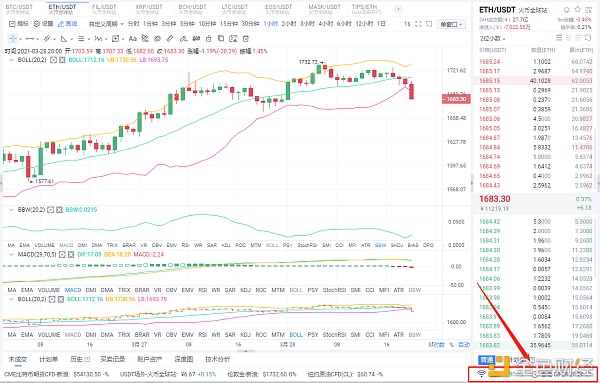The width and height of the screenshot is (600, 383).
Task: Open the 技术分析 technical analysis tab
Action: pyautogui.click(x=218, y=359)
